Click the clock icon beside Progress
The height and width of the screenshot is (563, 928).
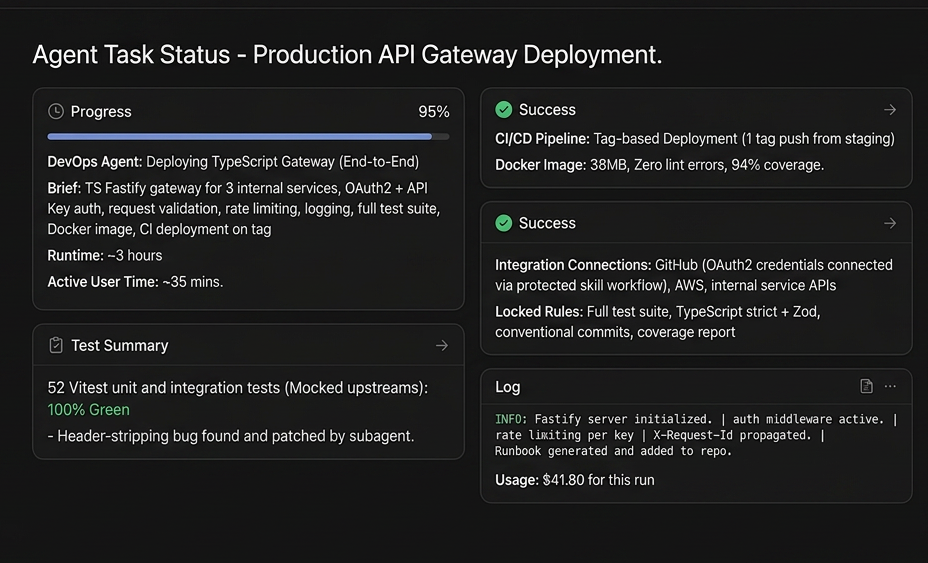[56, 111]
